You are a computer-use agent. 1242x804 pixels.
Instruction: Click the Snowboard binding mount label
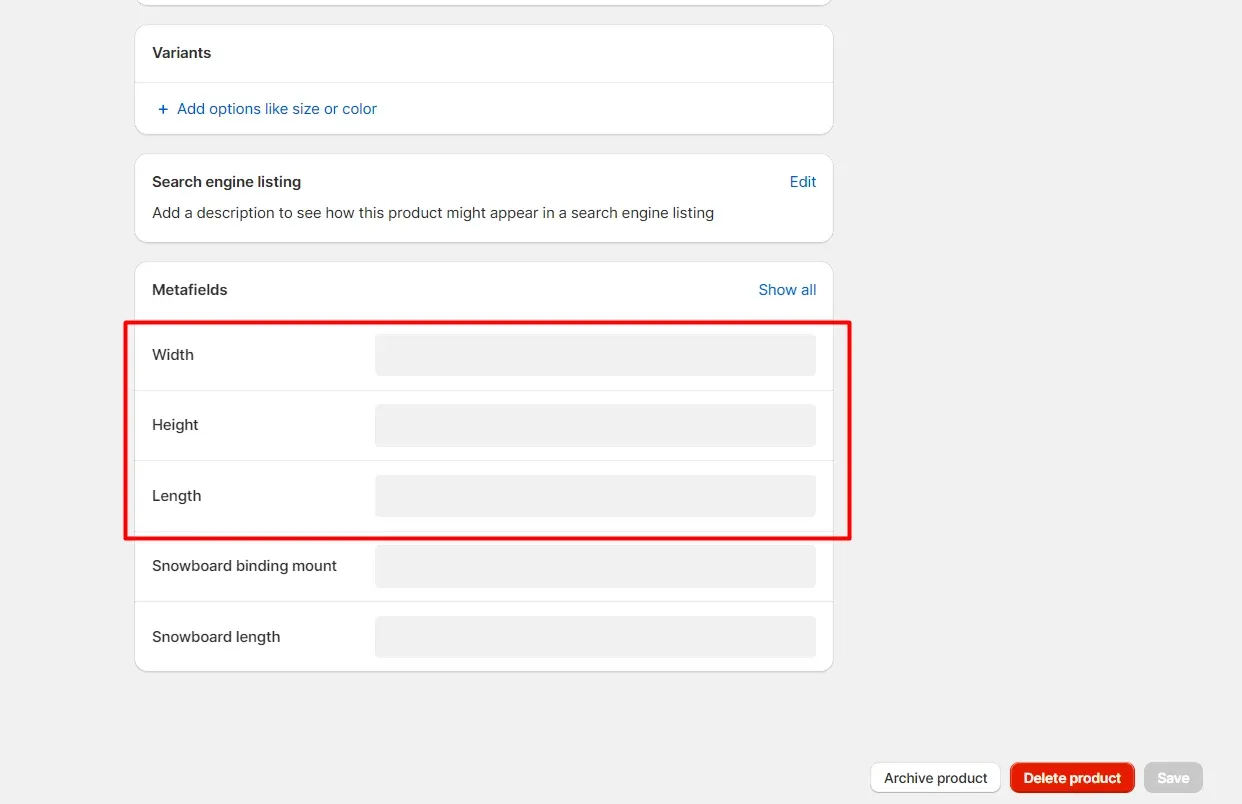[244, 566]
